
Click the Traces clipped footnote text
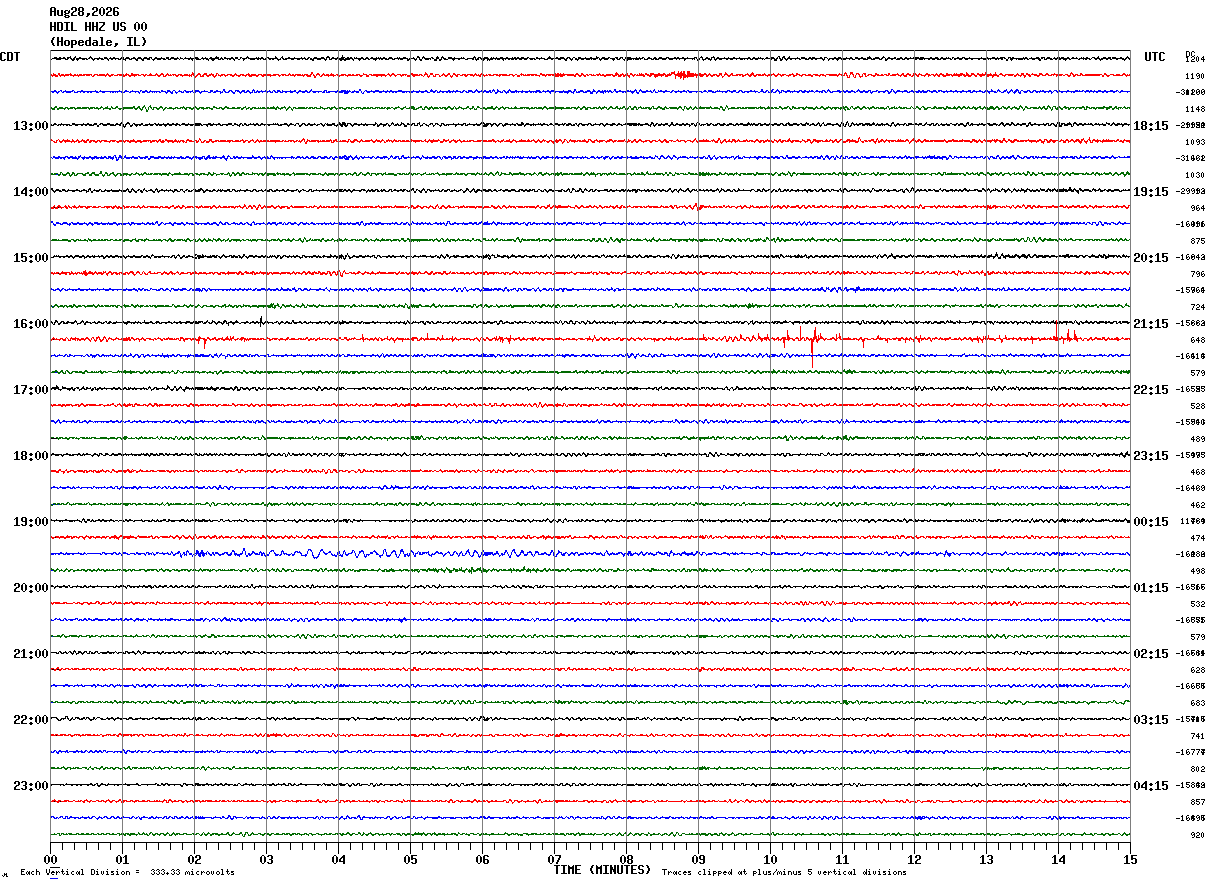pos(784,873)
